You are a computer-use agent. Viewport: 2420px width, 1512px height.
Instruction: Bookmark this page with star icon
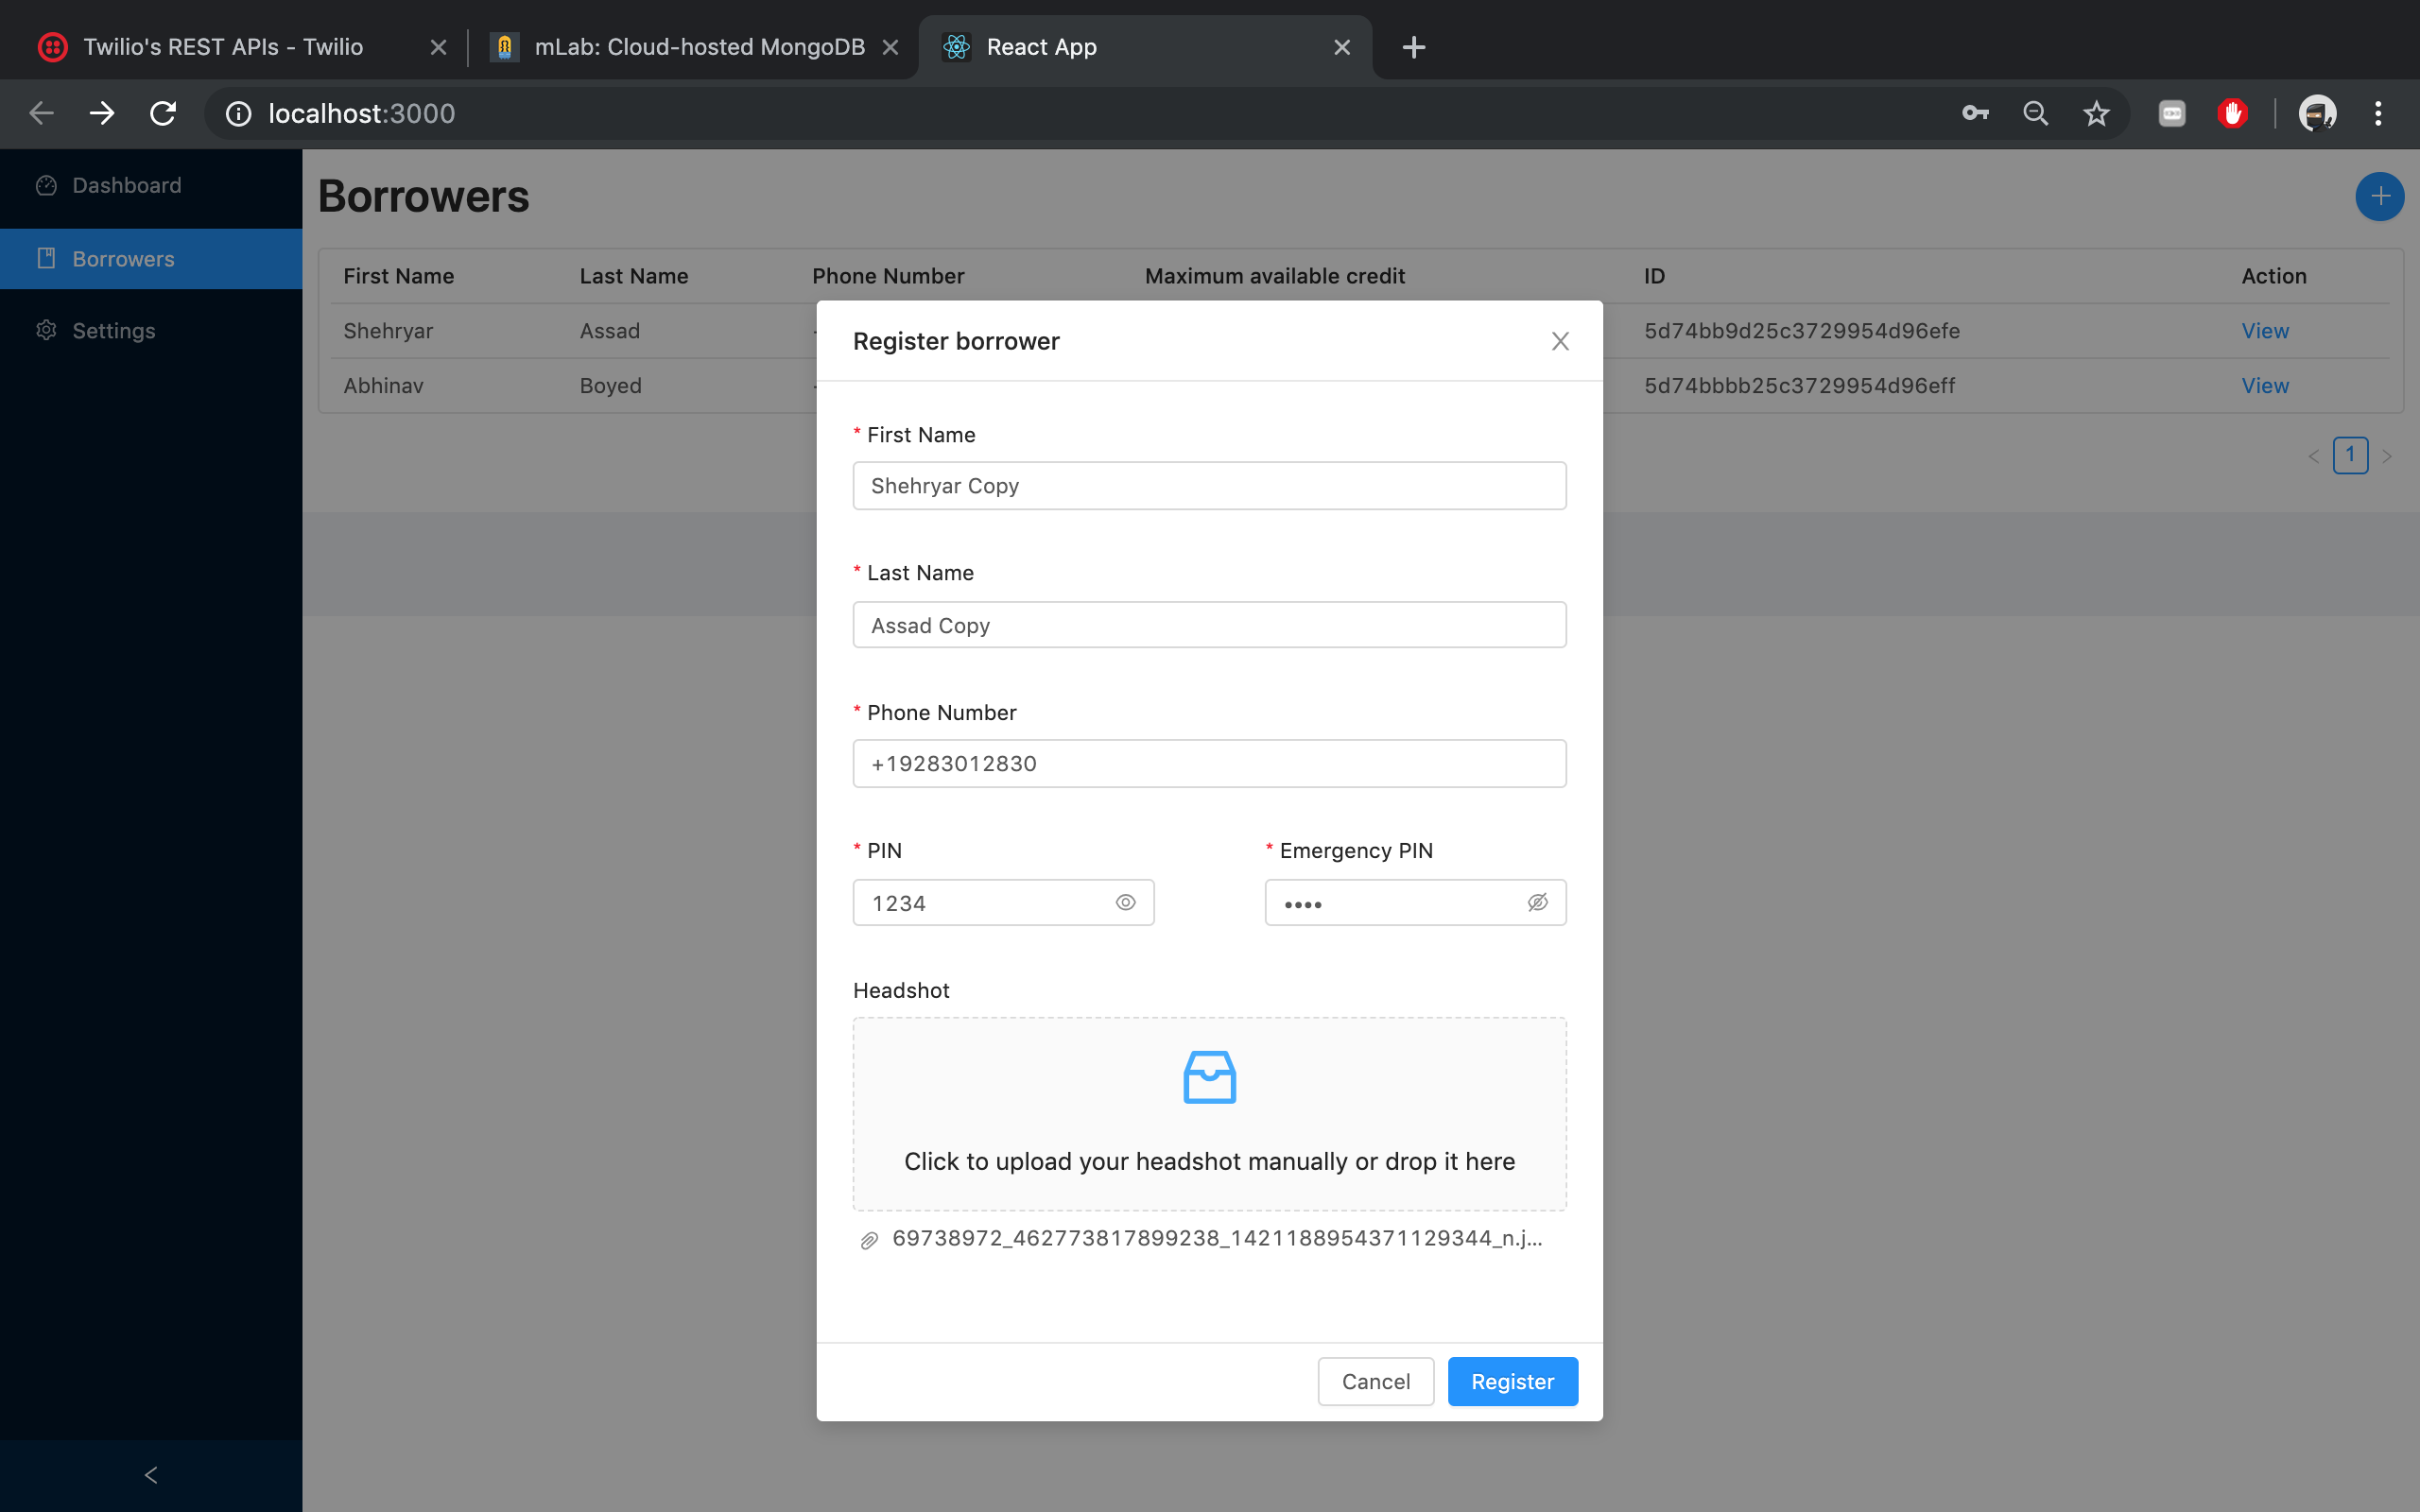pos(2096,113)
